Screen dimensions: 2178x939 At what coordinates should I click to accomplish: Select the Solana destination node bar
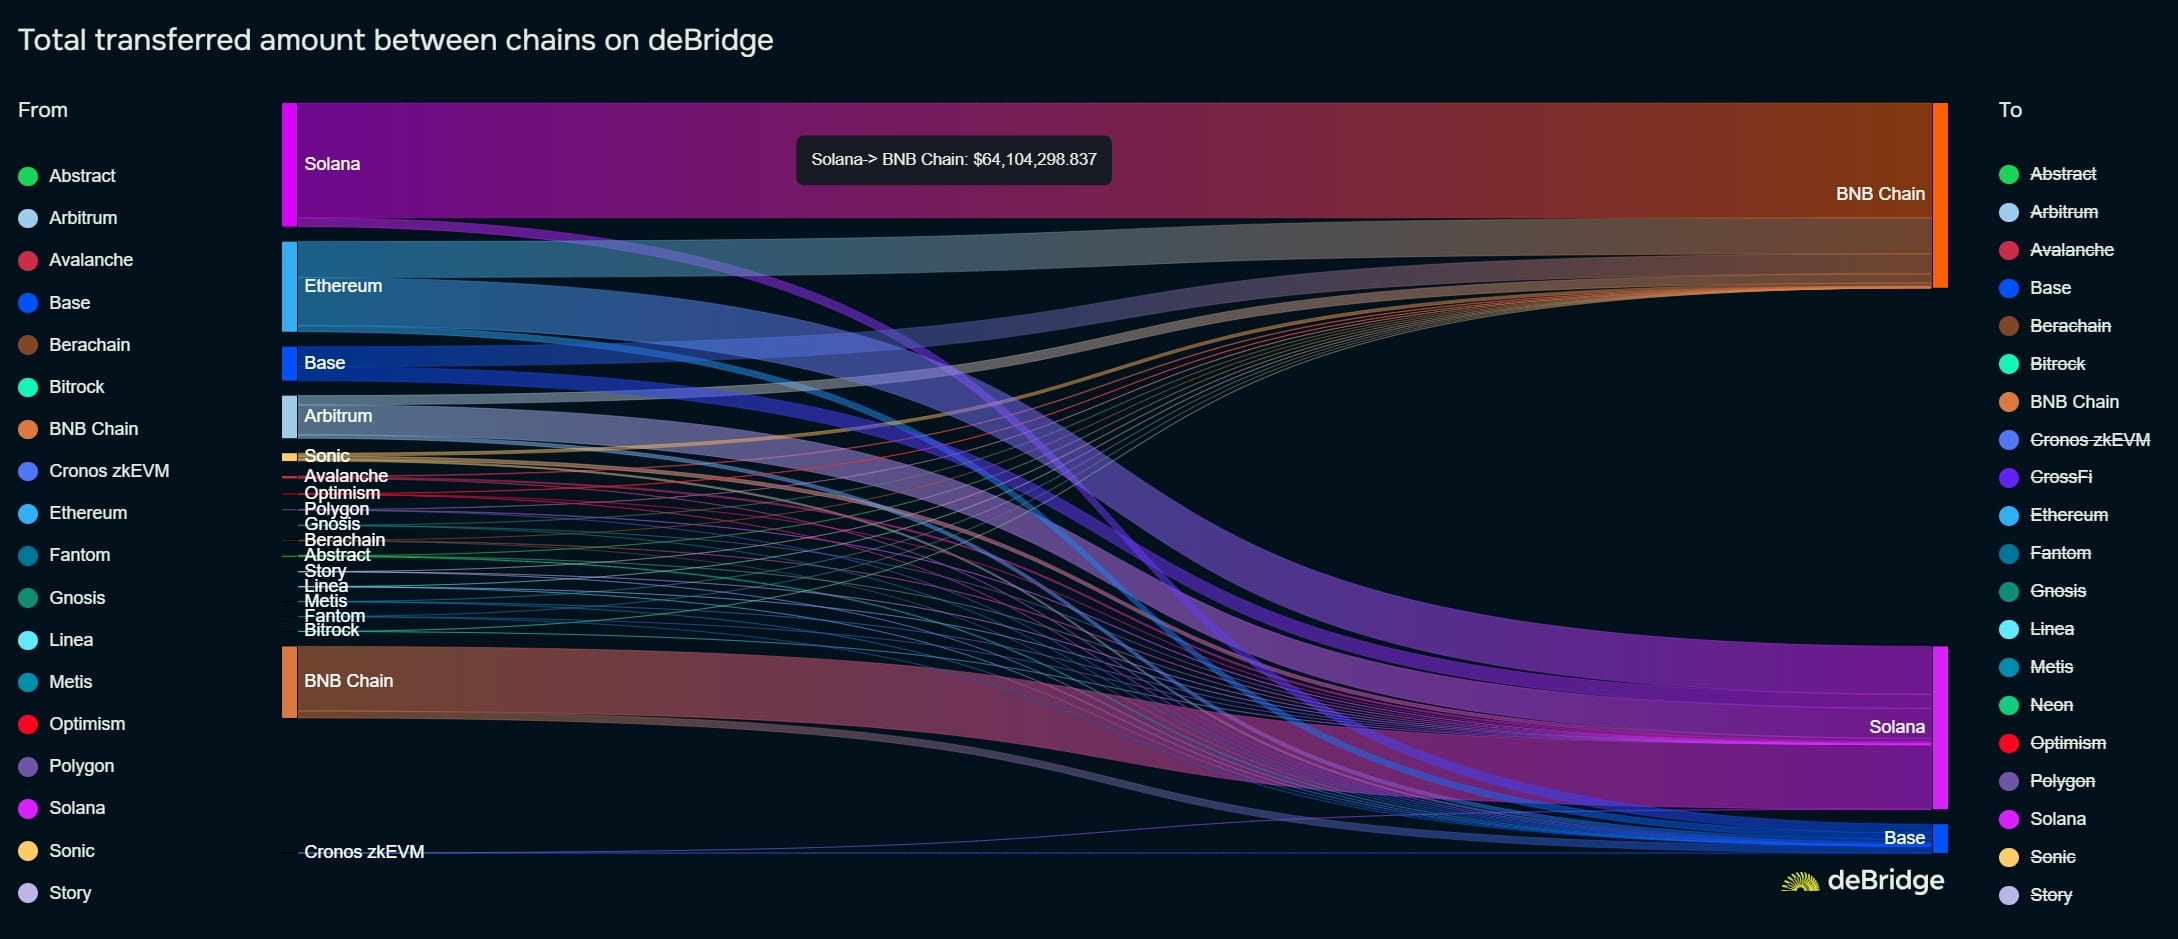point(1940,727)
